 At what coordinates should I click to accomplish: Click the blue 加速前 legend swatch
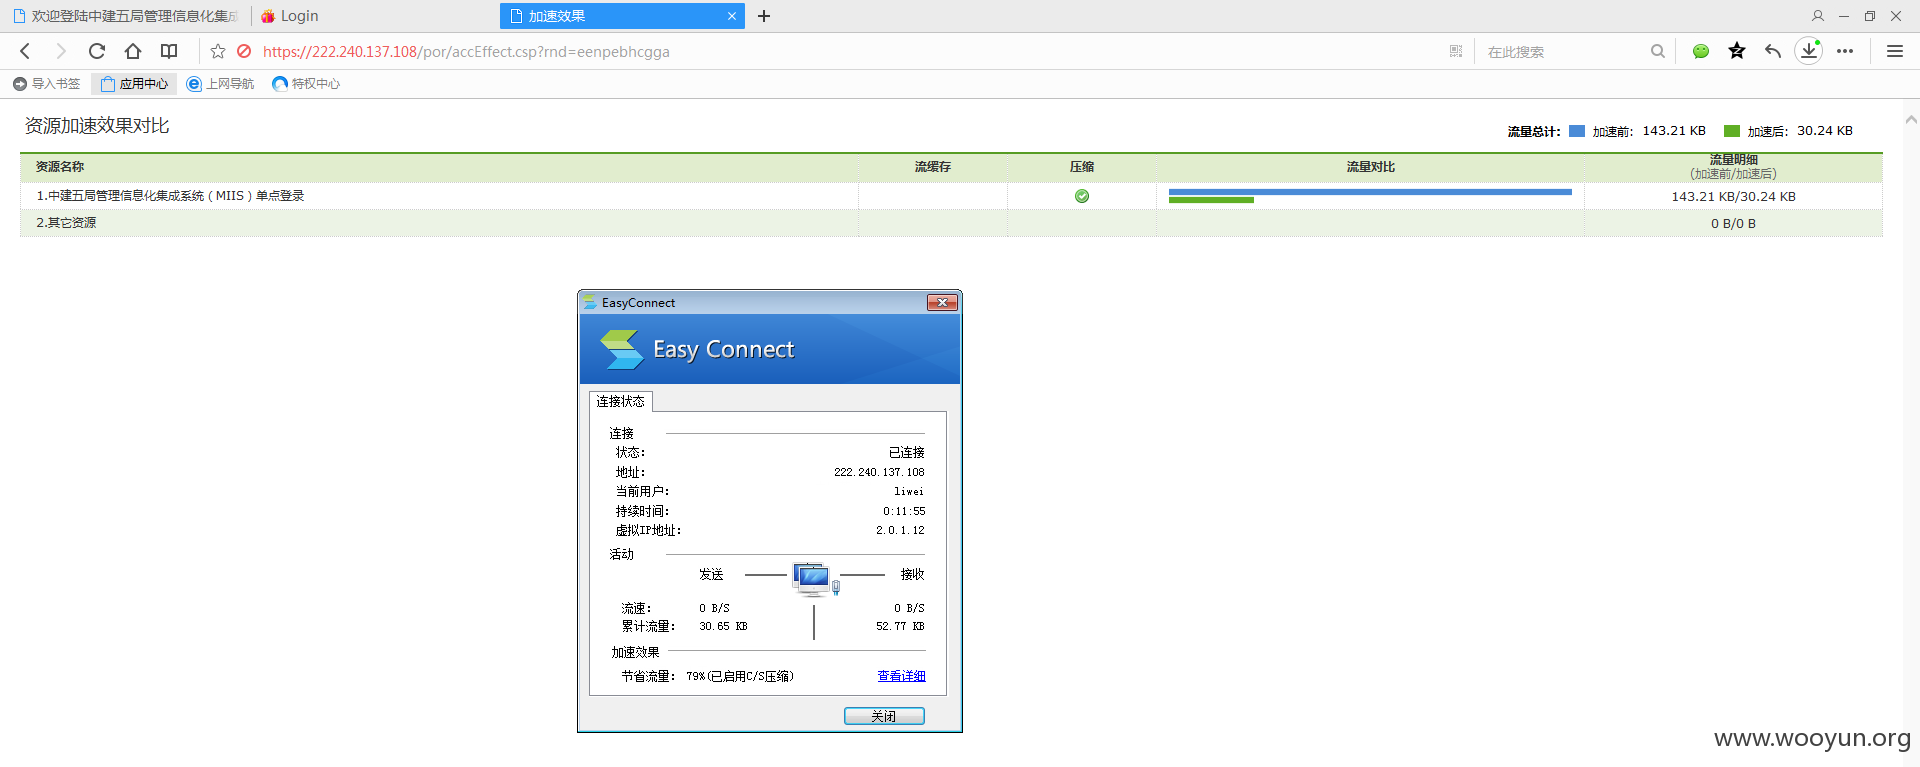pyautogui.click(x=1577, y=131)
